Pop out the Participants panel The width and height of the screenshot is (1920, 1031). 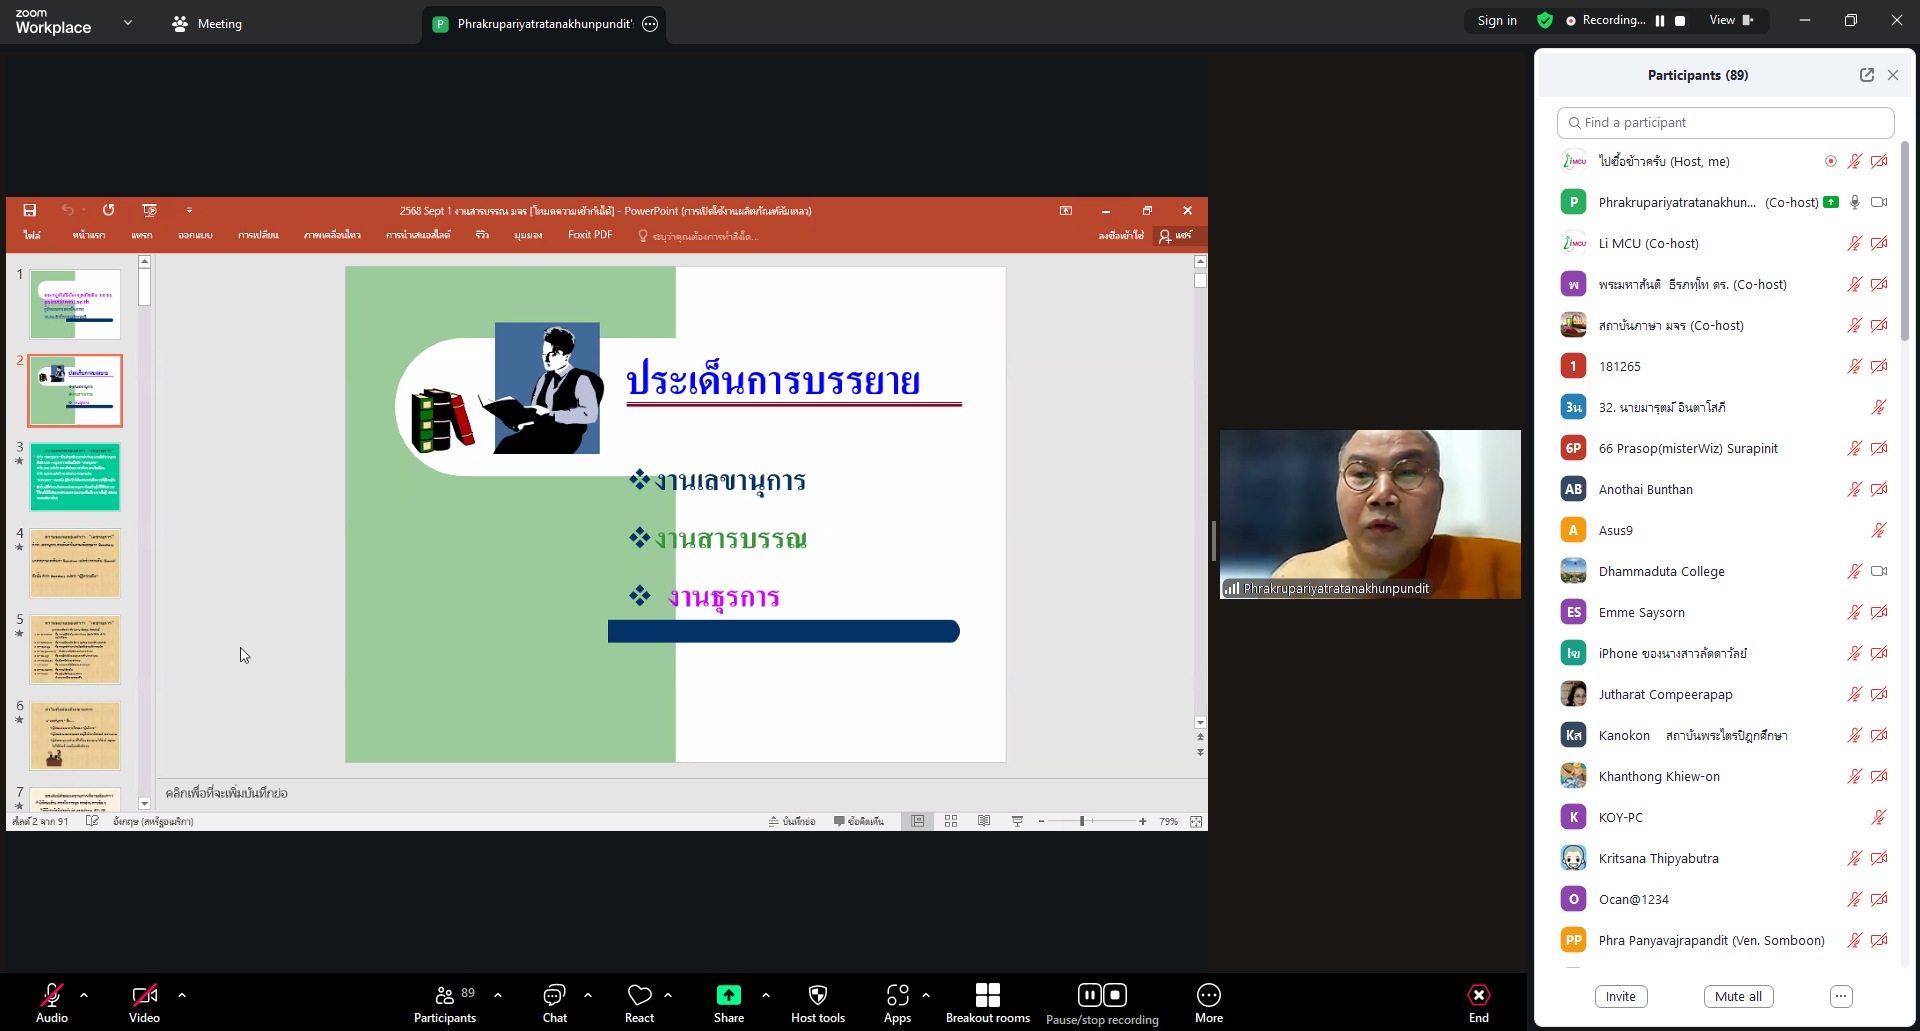click(1866, 75)
